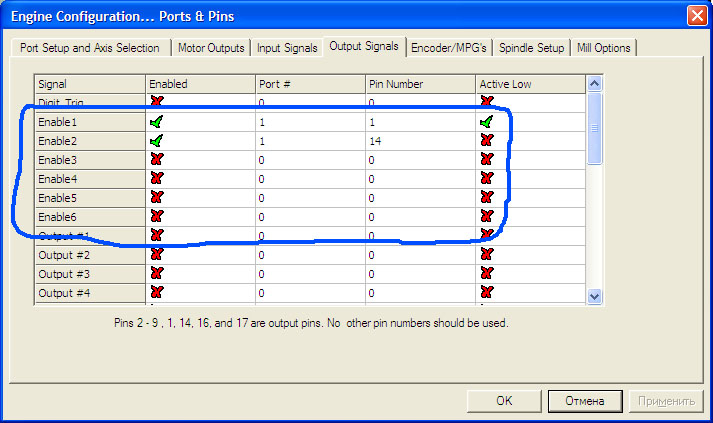
Task: Enable the Output #3 signal
Action: [157, 274]
